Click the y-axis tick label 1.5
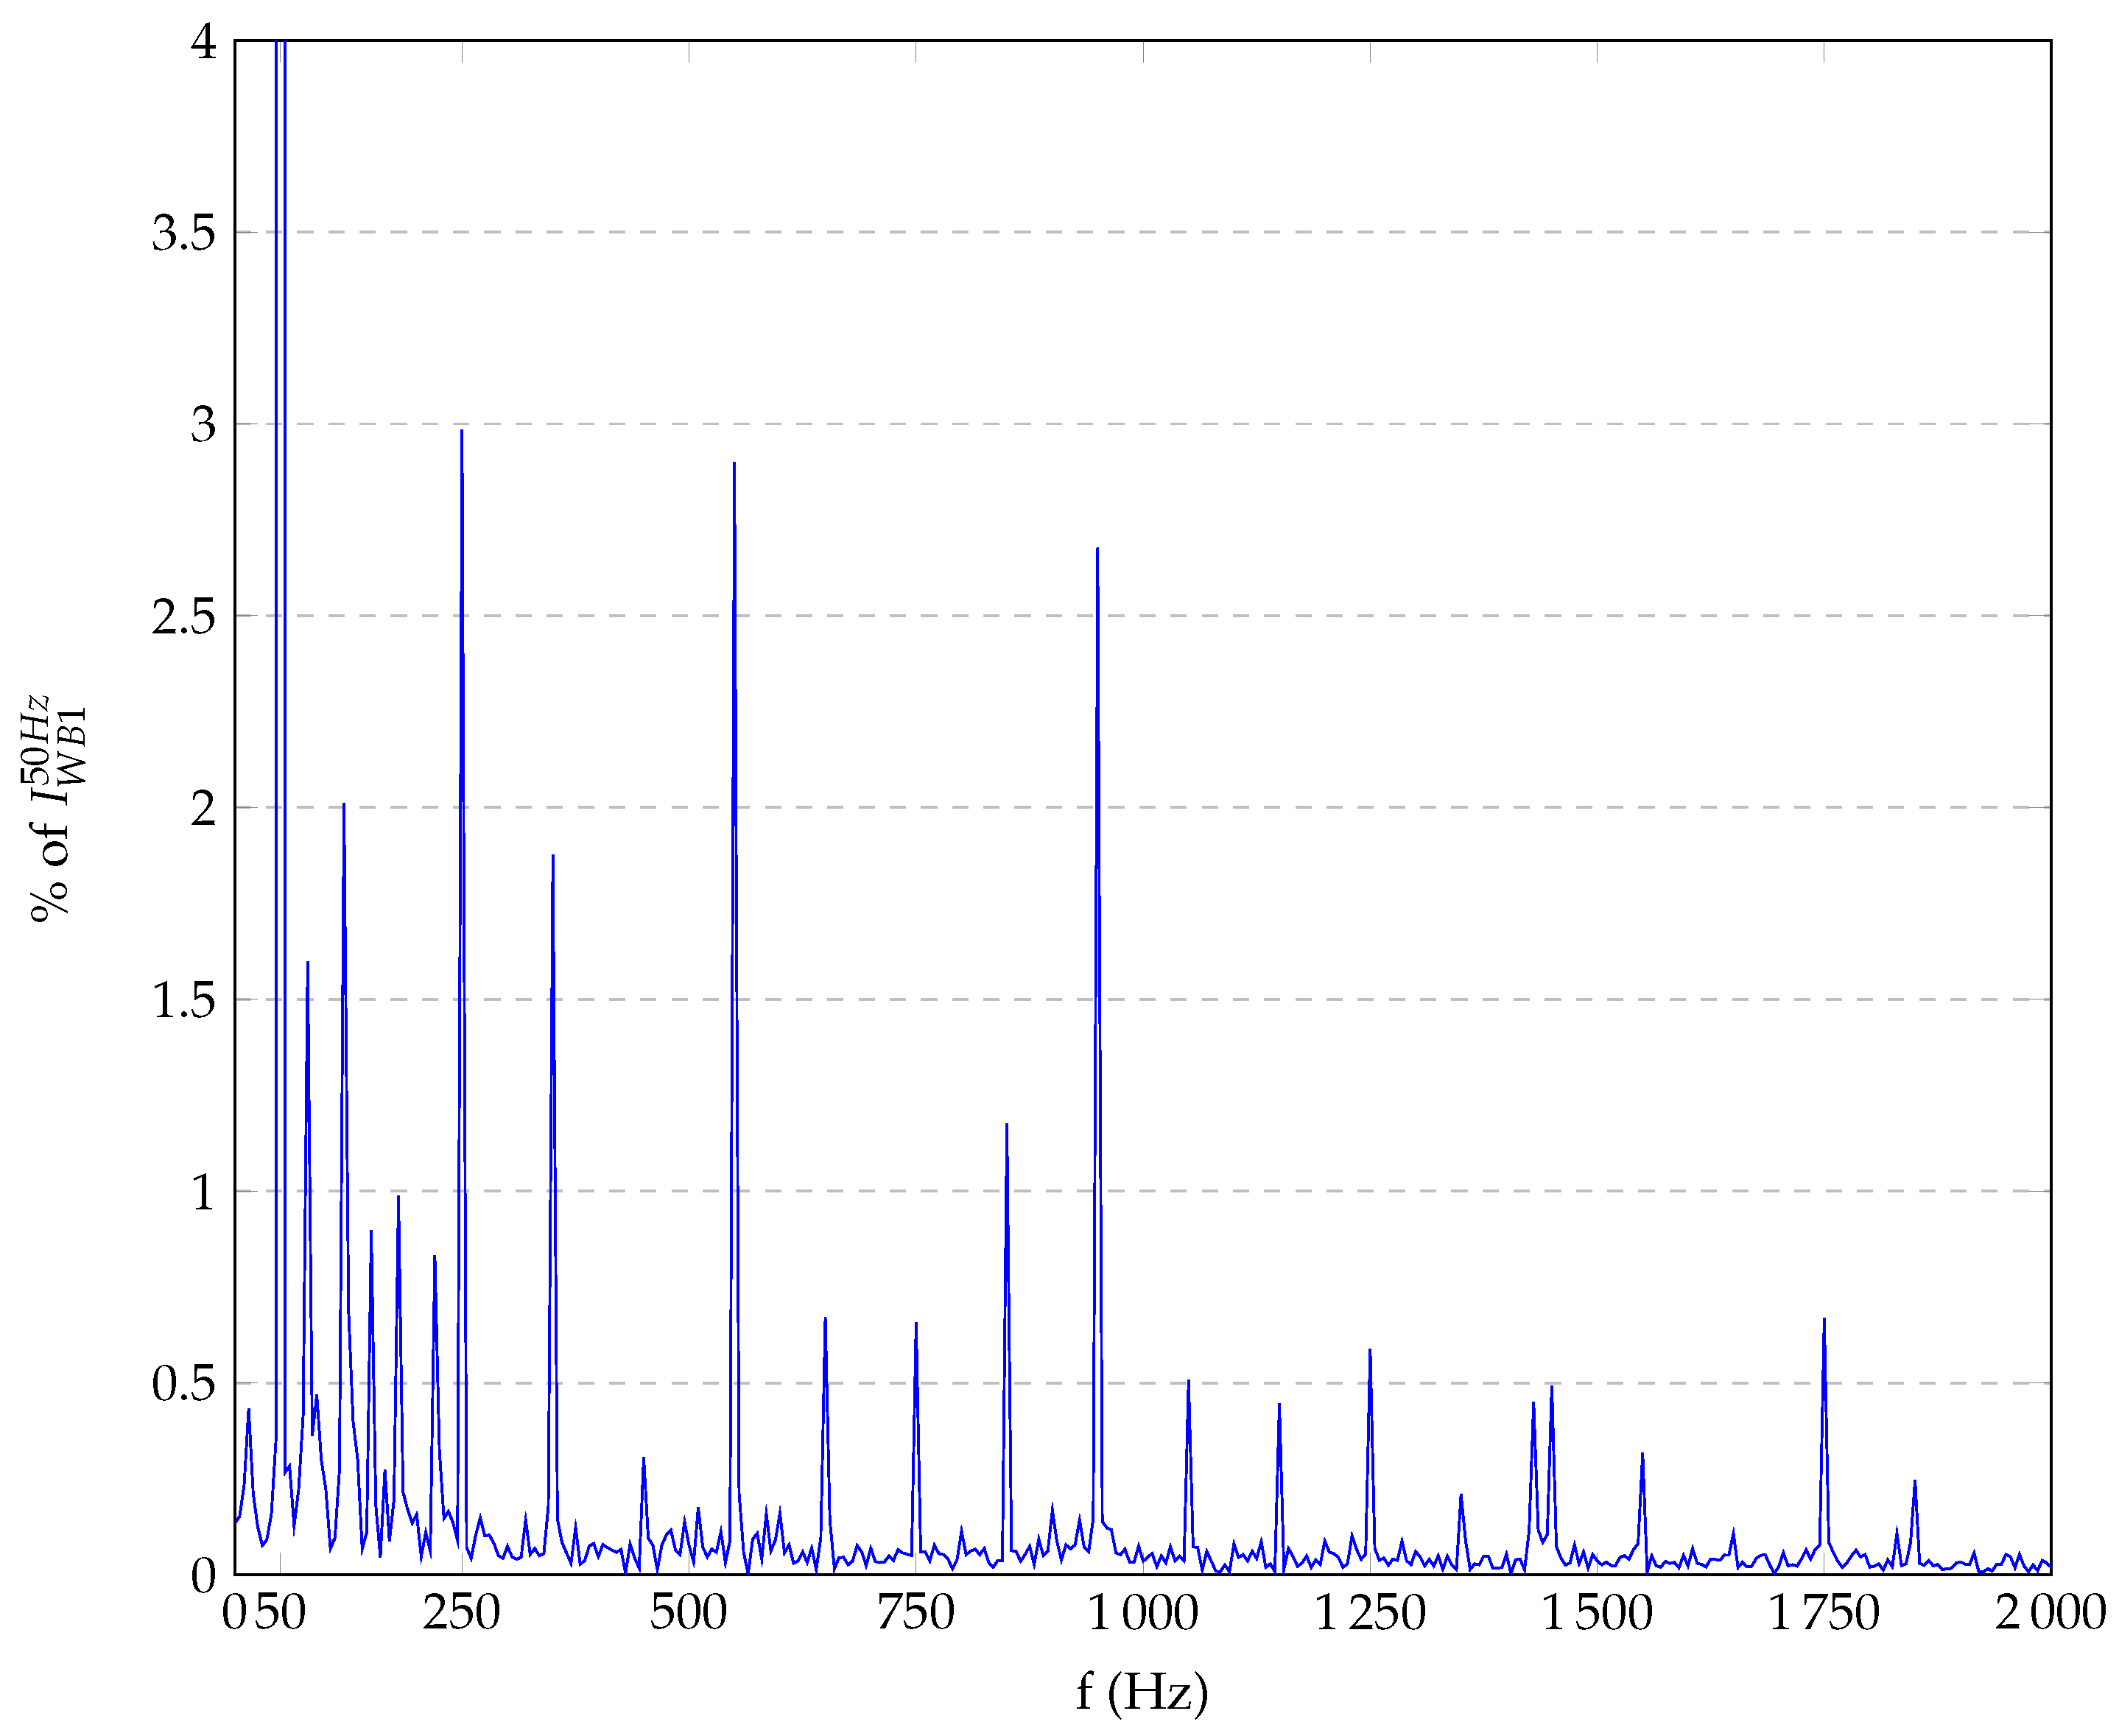 184,1000
